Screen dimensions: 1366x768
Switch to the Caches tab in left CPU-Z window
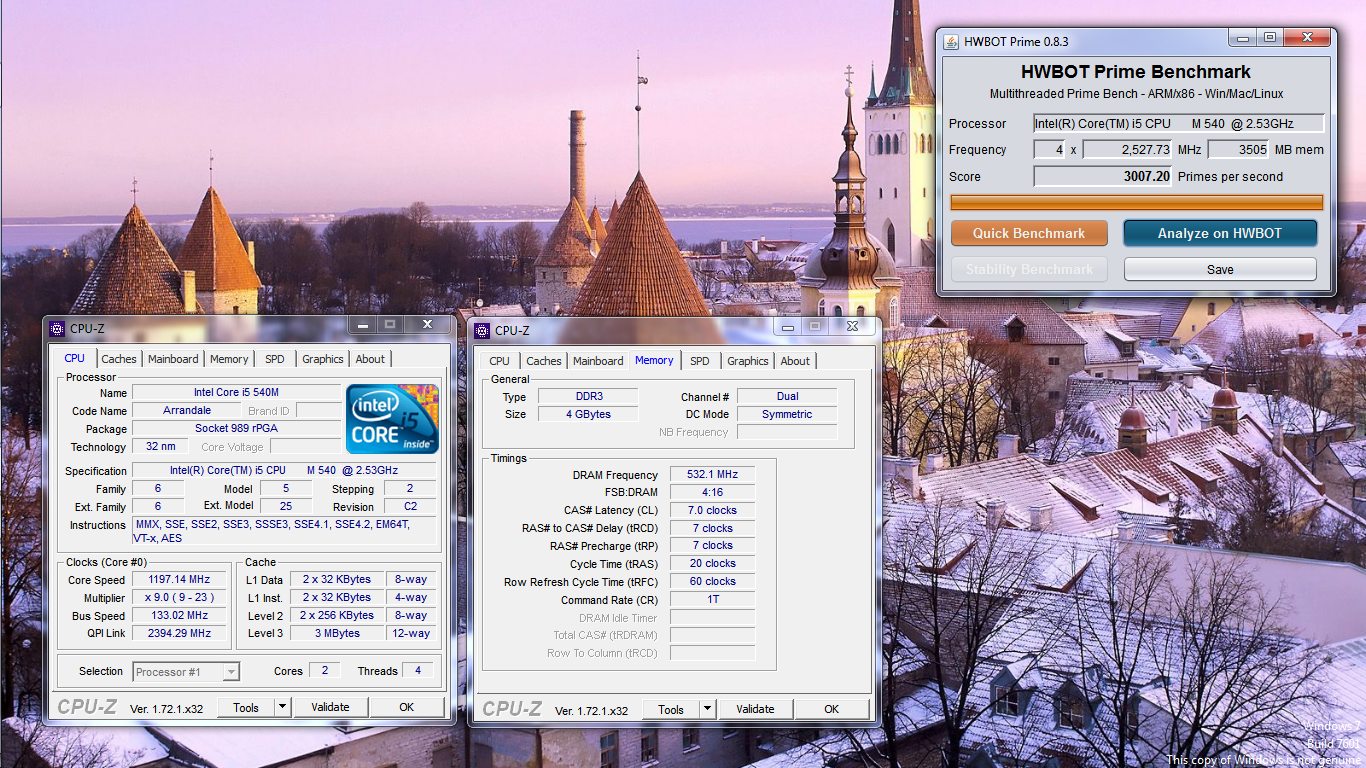point(119,359)
